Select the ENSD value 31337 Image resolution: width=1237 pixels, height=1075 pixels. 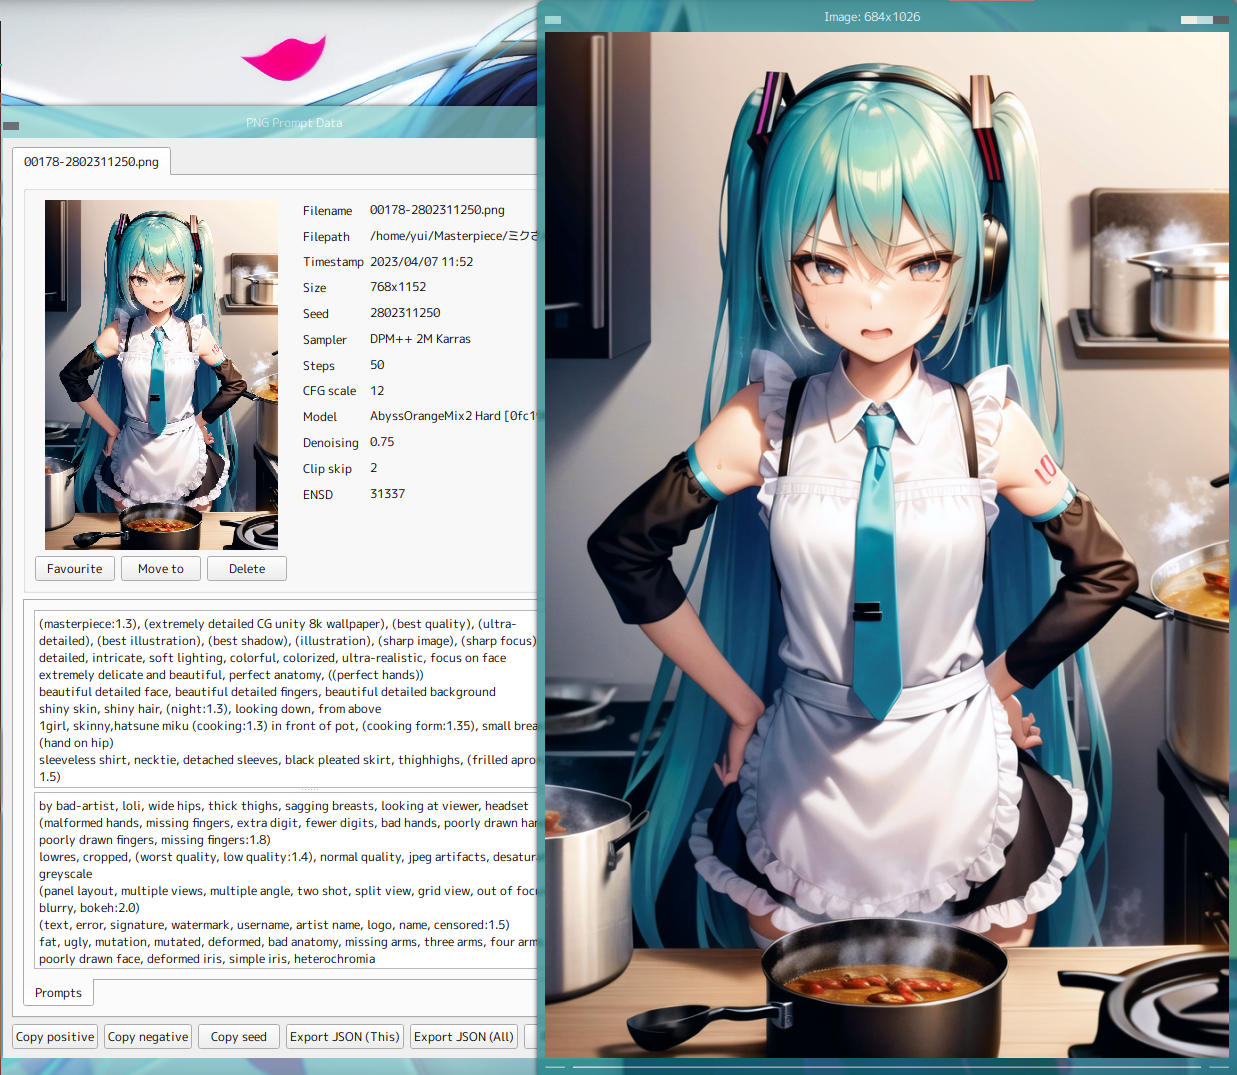pos(387,494)
